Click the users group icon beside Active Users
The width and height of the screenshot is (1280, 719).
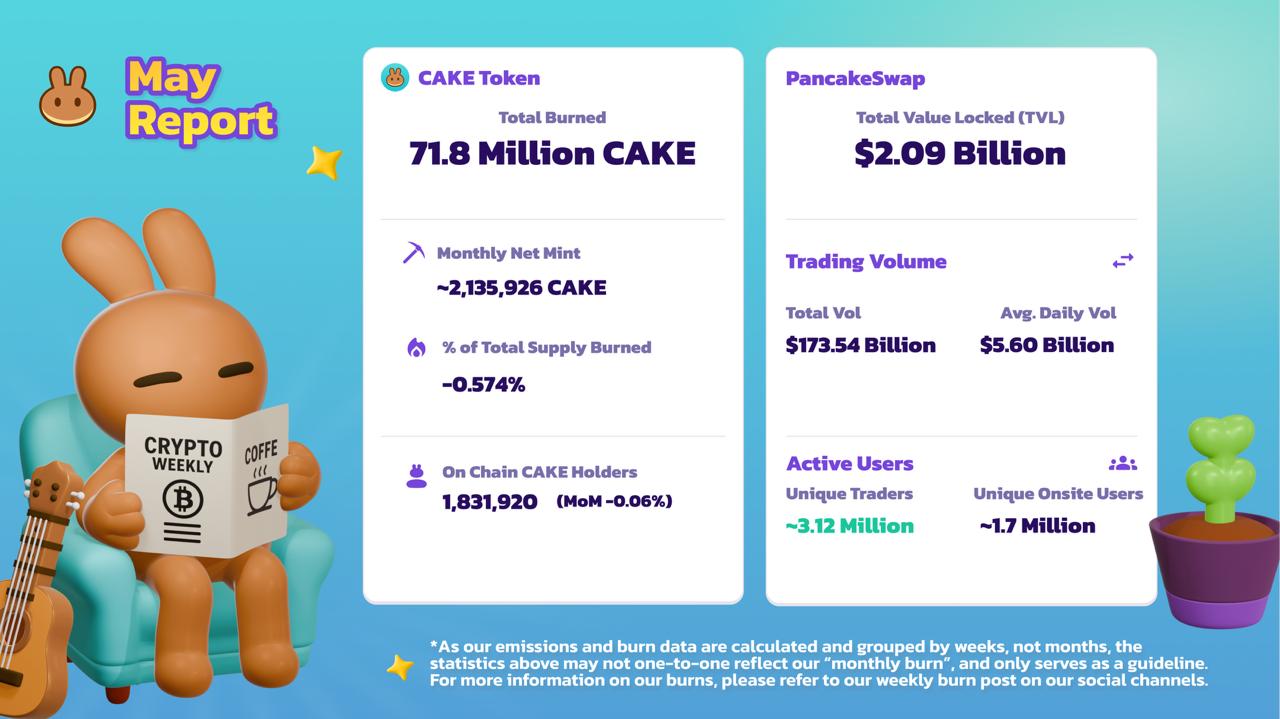pyautogui.click(x=1123, y=463)
